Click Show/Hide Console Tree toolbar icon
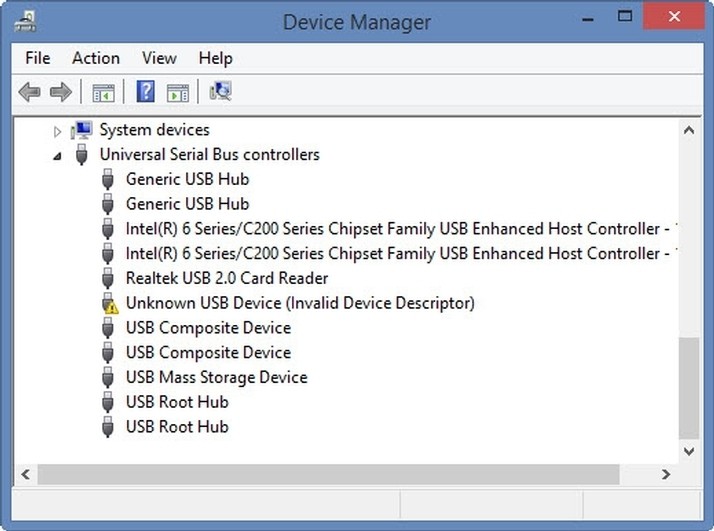Viewport: 714px width, 531px height. 103,92
